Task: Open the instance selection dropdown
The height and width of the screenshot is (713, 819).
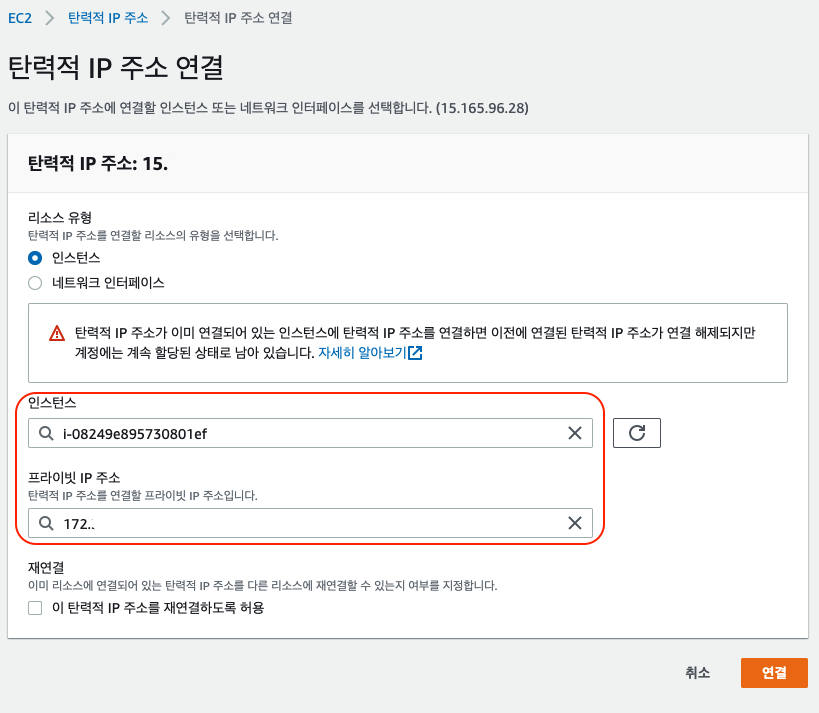Action: (x=300, y=433)
